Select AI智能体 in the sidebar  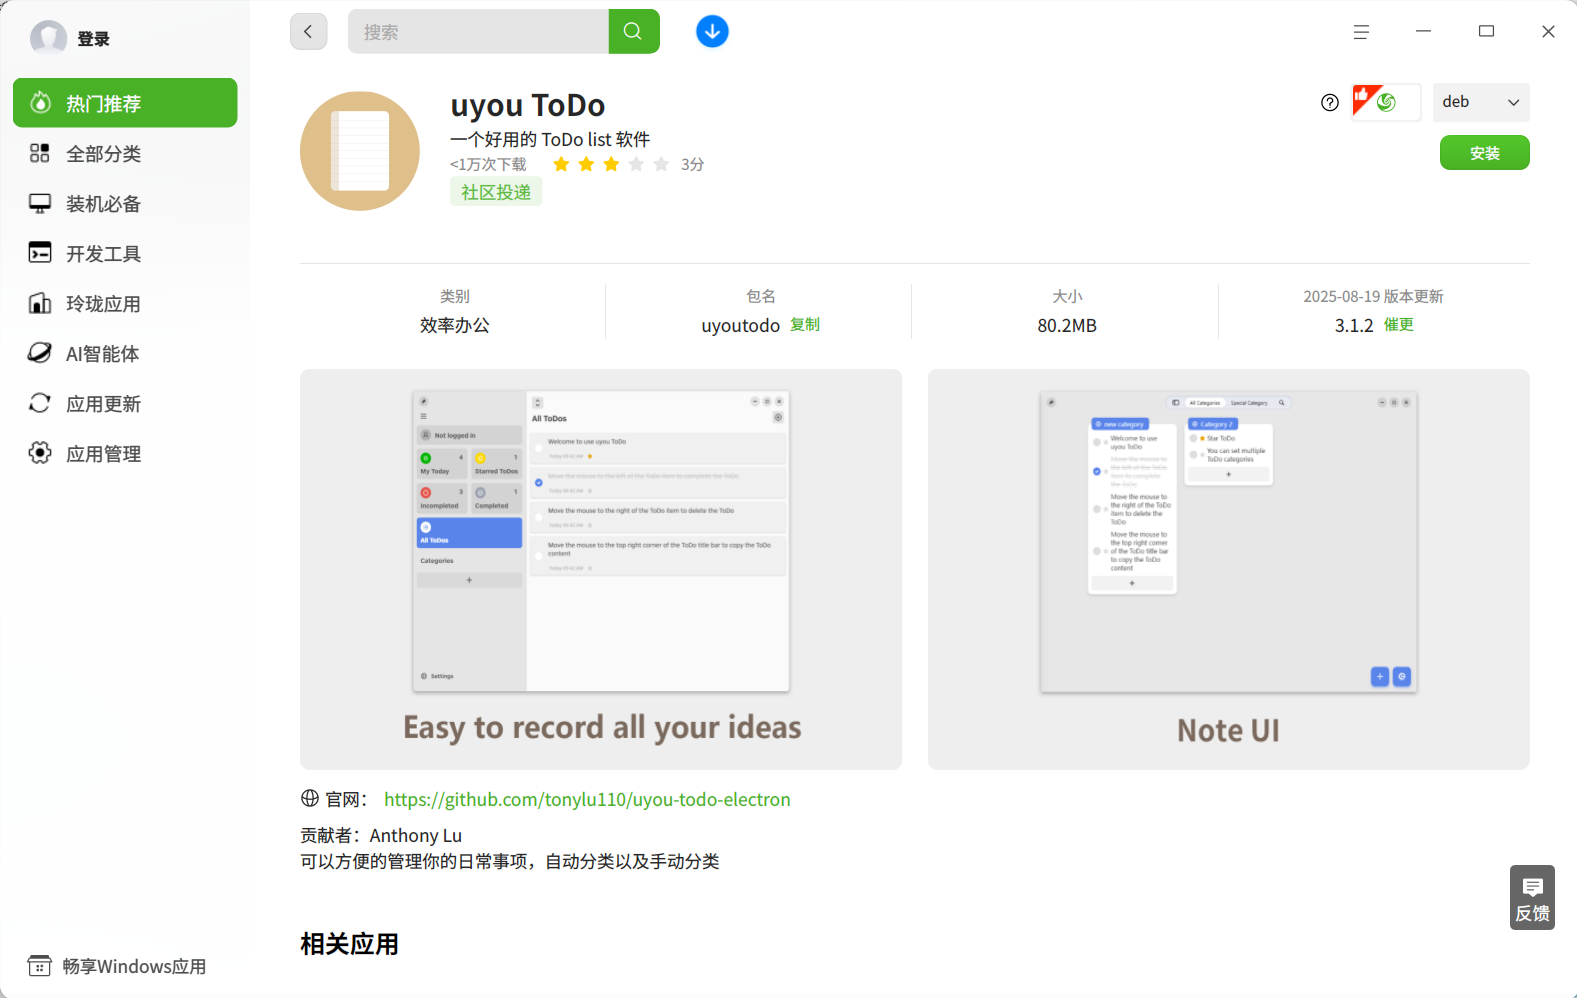point(125,353)
